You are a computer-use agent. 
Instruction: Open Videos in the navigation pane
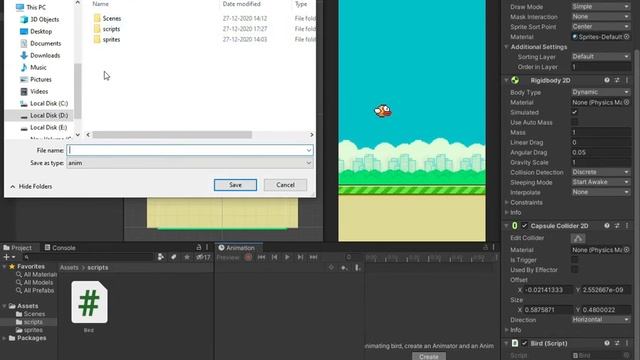34,91
